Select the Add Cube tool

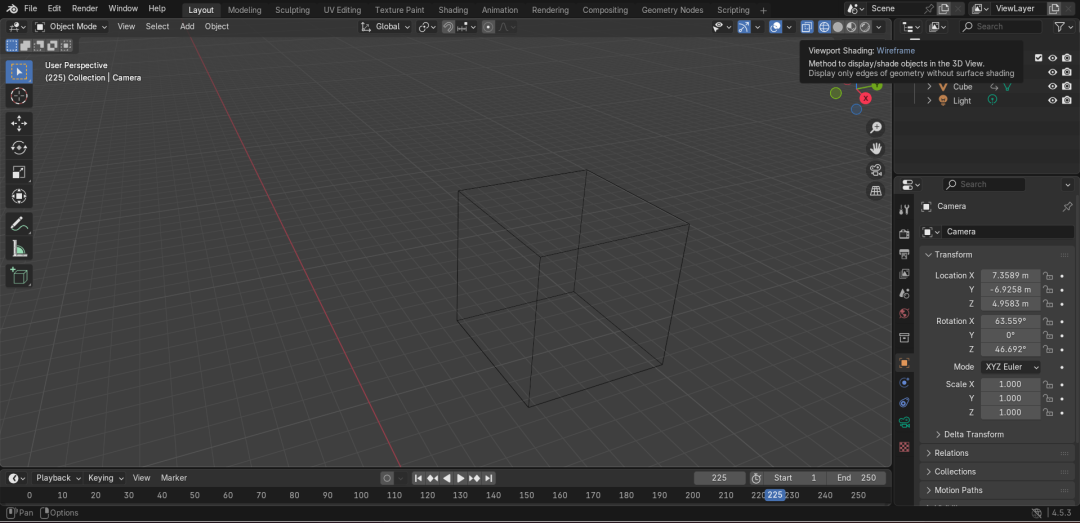click(x=19, y=276)
